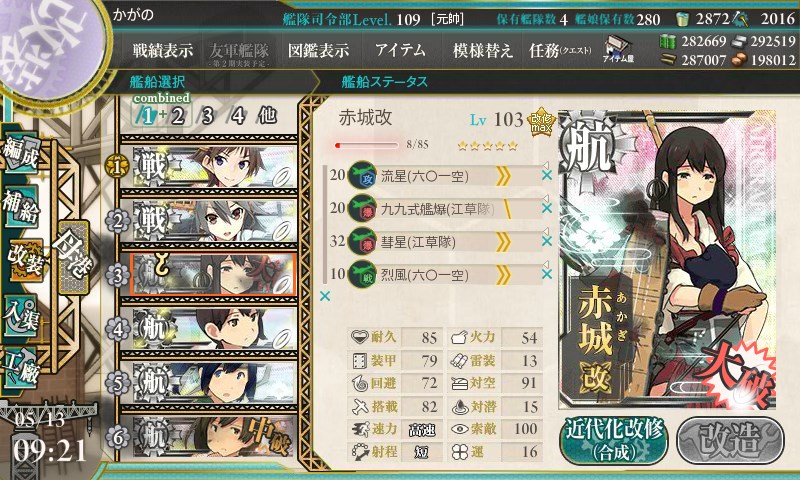Click the アイテム屋 item shop icon
The image size is (800, 480).
[617, 50]
